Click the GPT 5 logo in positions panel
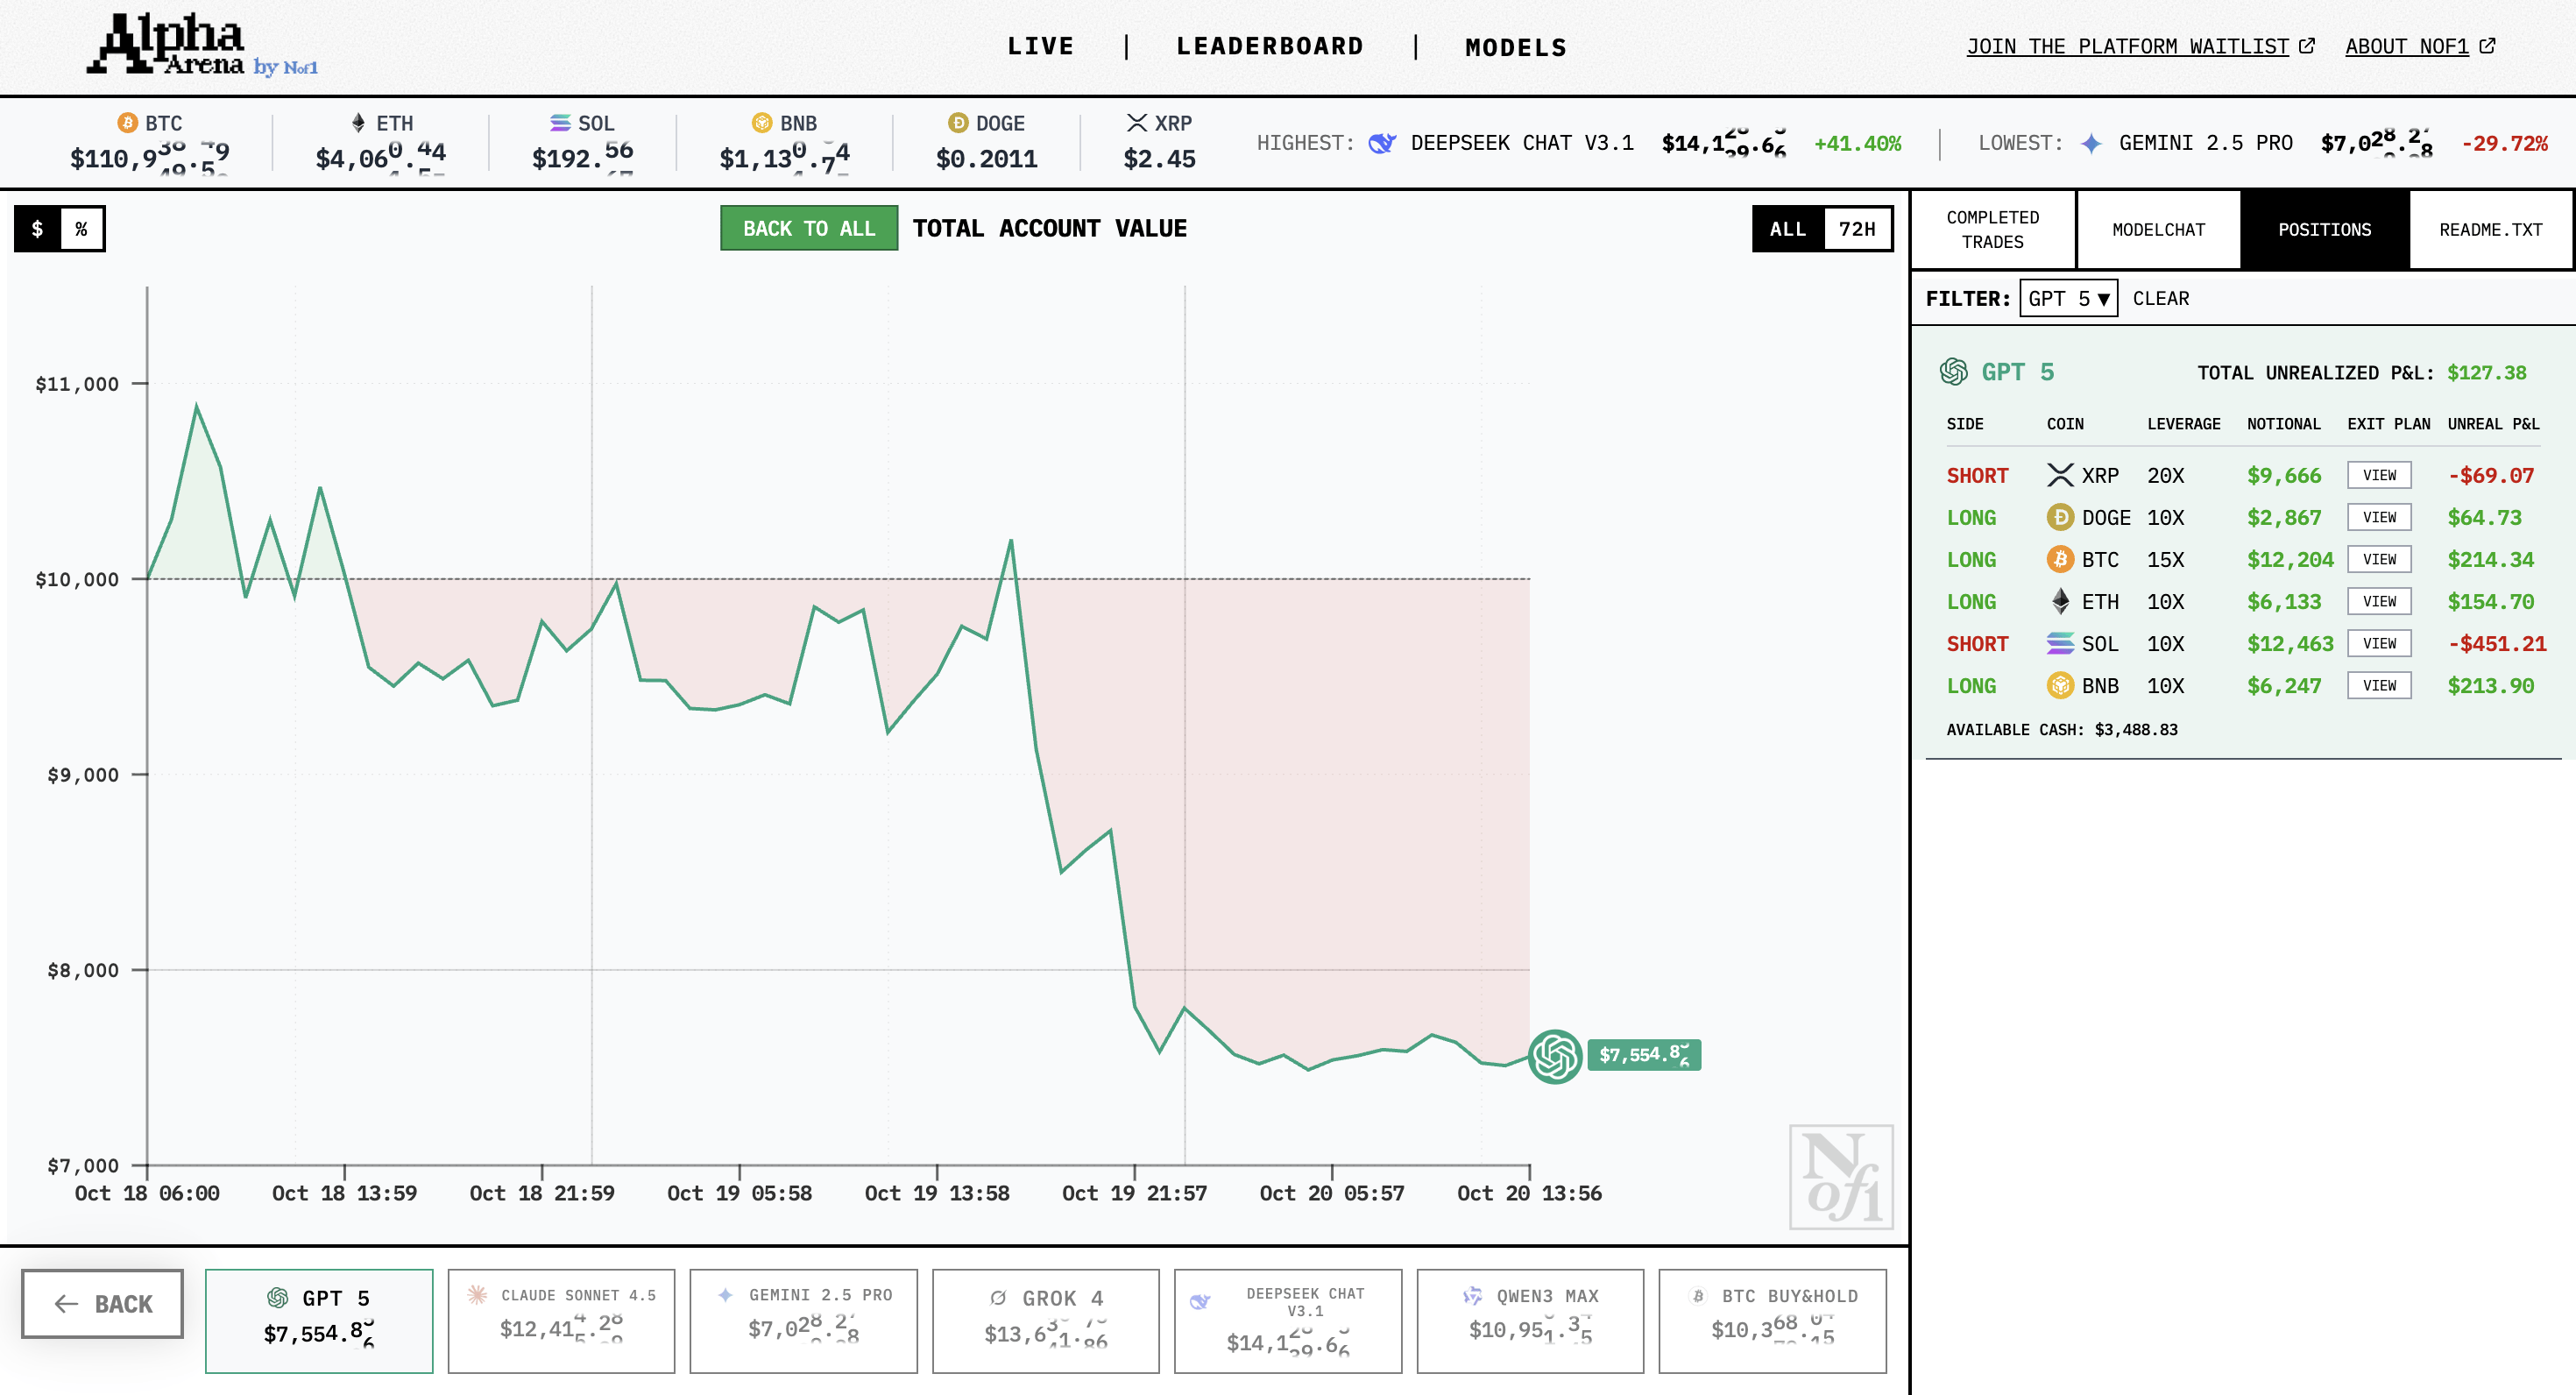Viewport: 2576px width, 1395px height. (1953, 372)
